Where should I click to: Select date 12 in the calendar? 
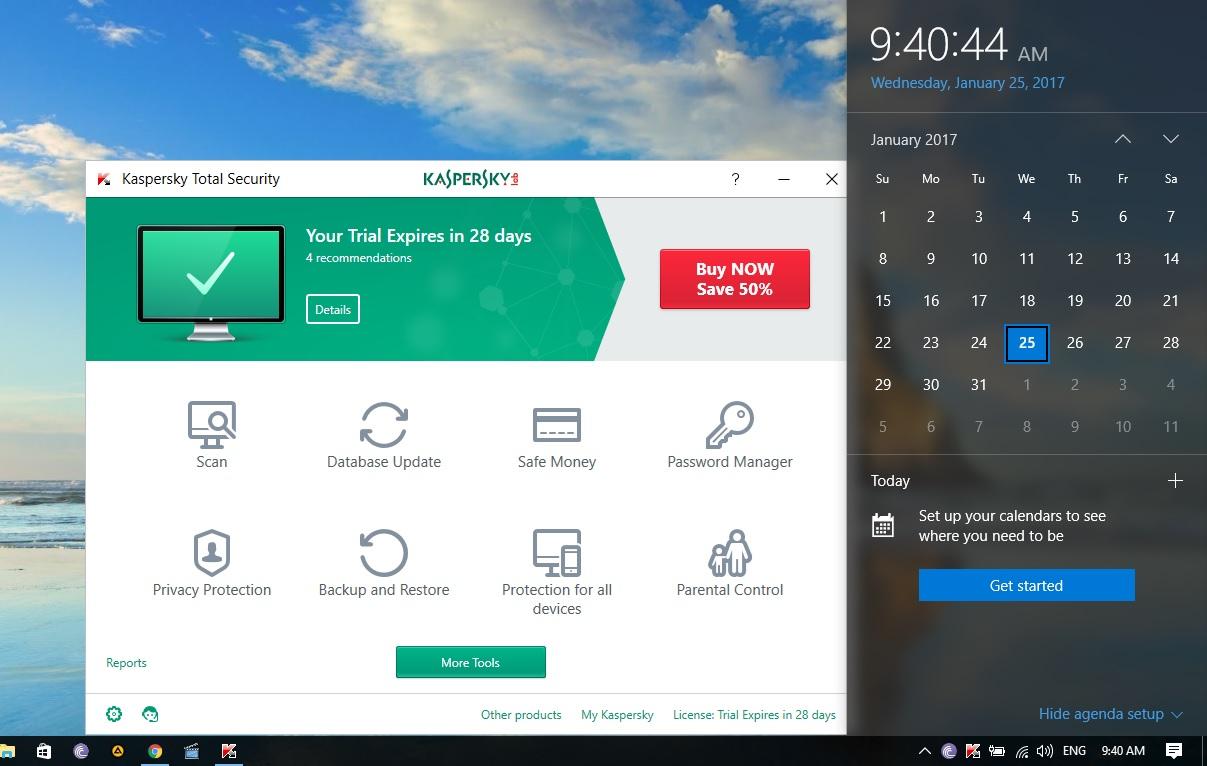[x=1075, y=259]
